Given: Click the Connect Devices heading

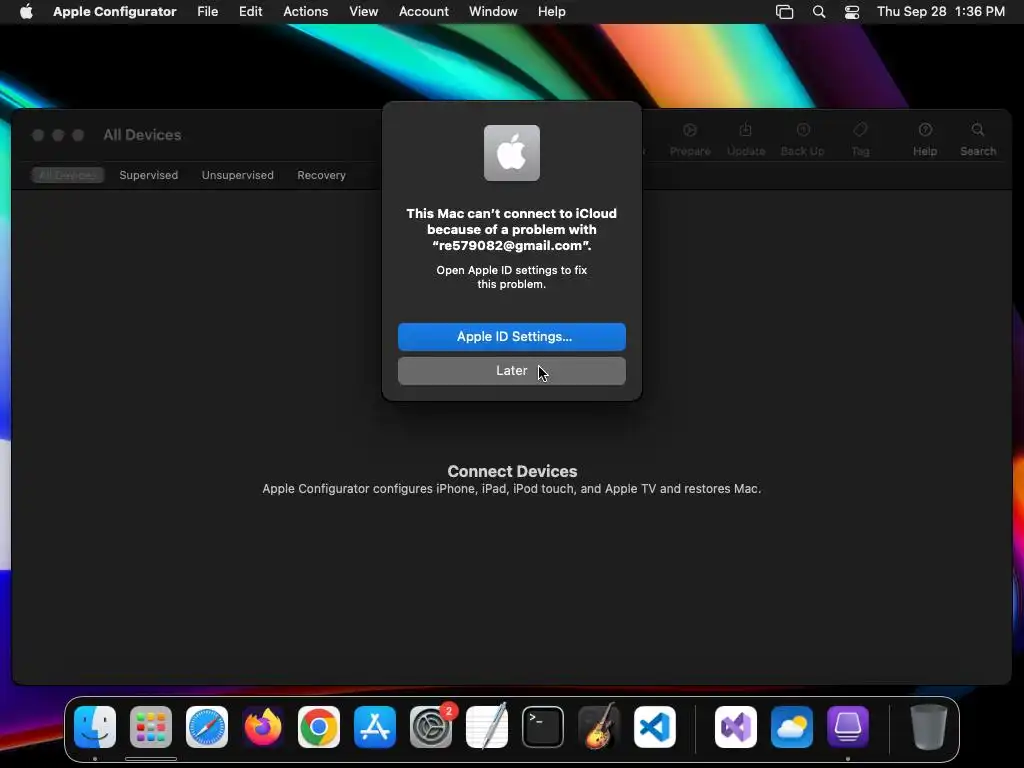Looking at the screenshot, I should 512,471.
